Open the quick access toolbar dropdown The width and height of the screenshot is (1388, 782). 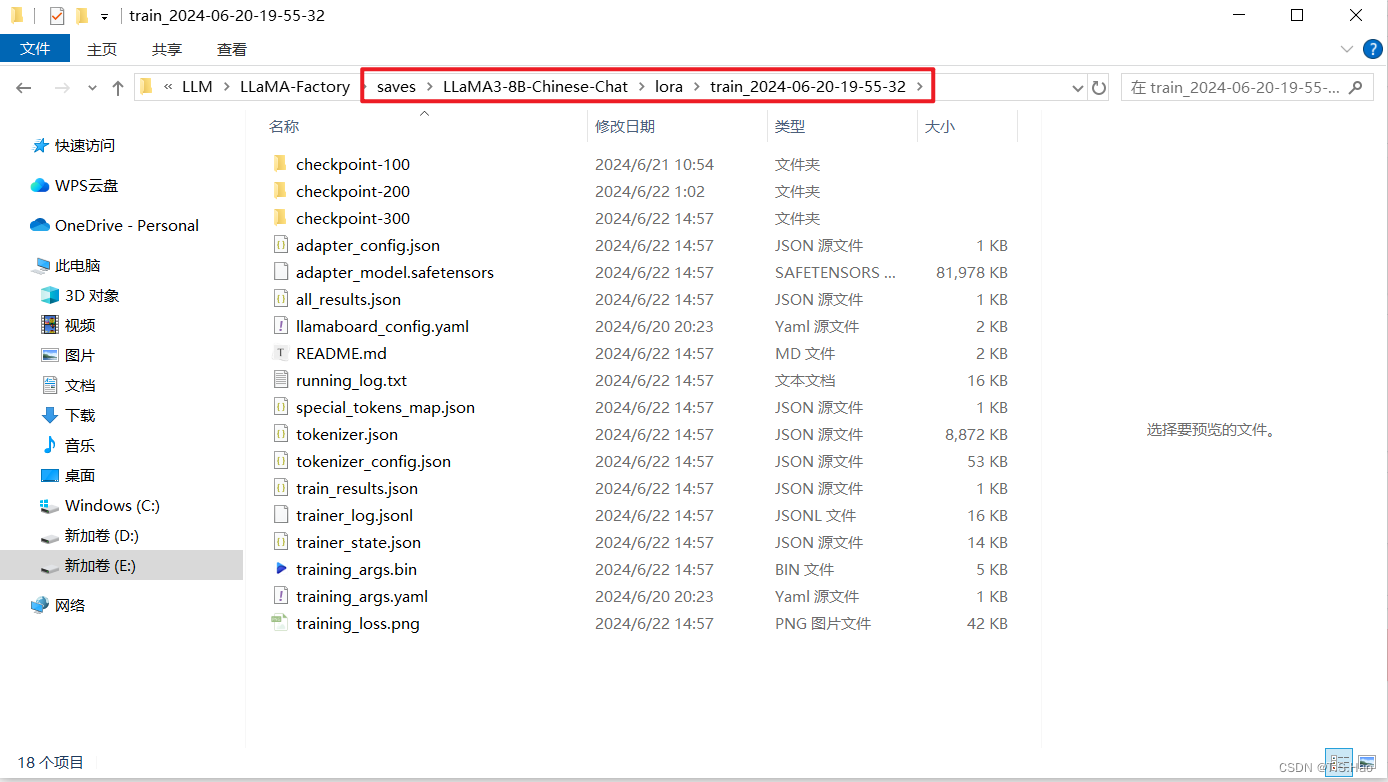(x=104, y=17)
